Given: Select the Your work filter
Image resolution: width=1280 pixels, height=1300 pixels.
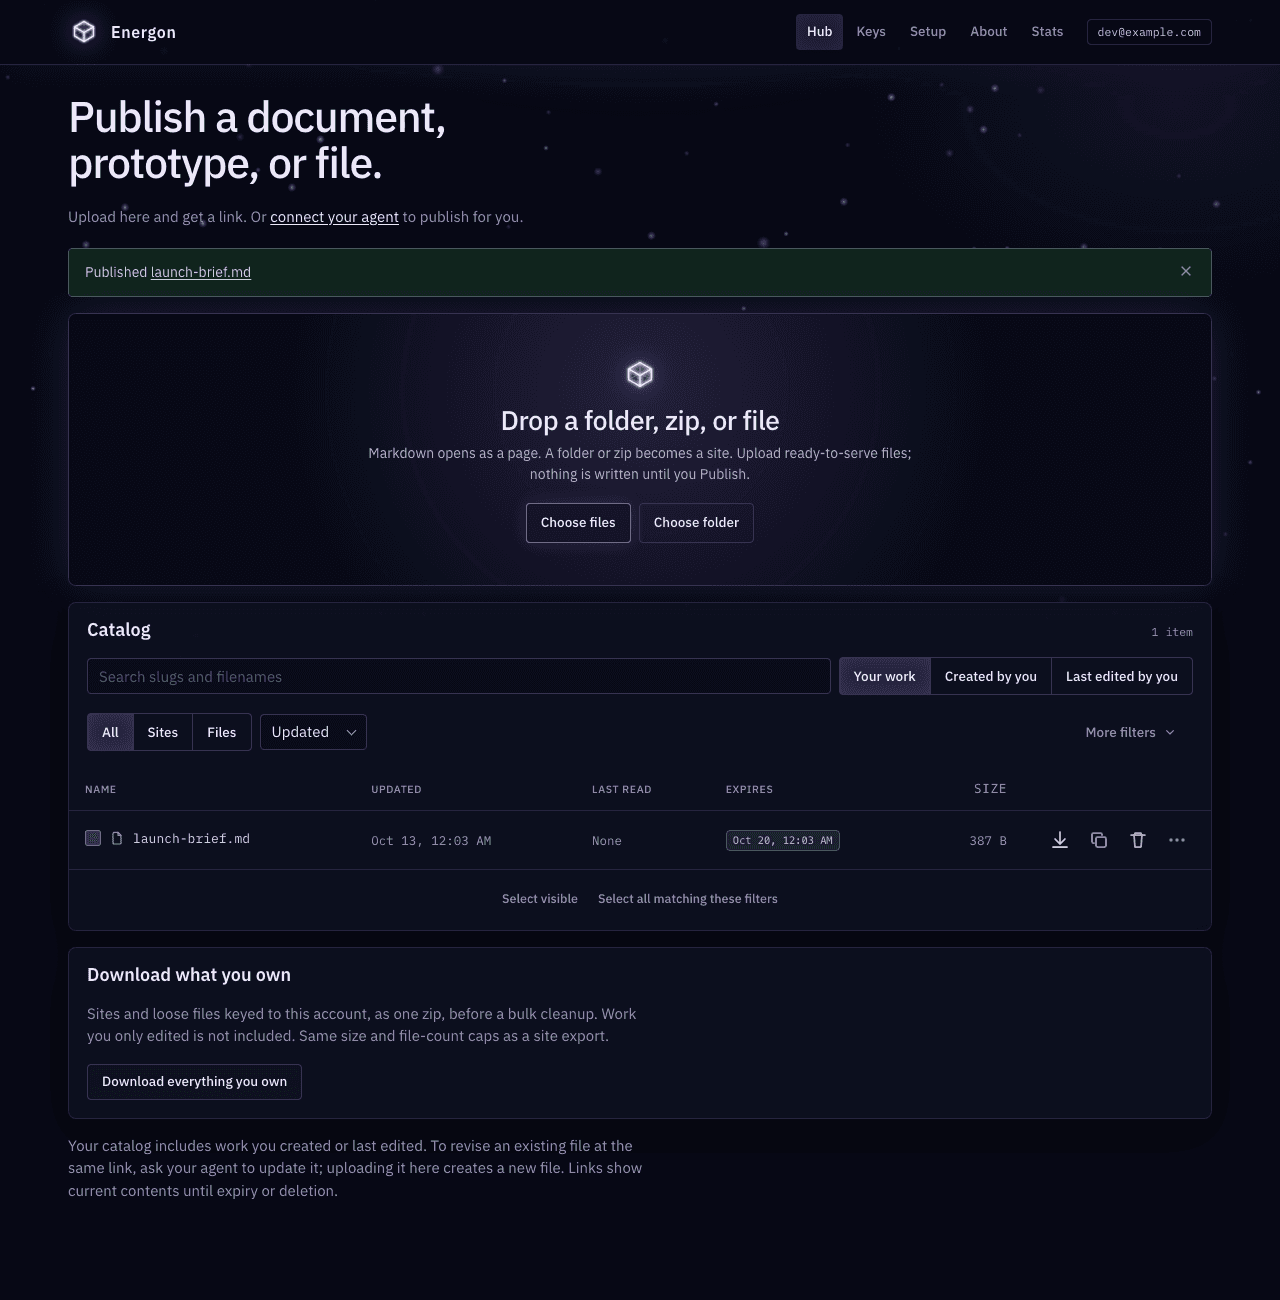Looking at the screenshot, I should [884, 676].
